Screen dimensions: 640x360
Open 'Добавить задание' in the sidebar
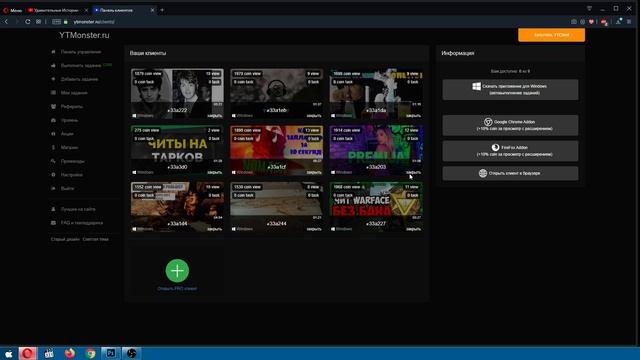pyautogui.click(x=79, y=79)
